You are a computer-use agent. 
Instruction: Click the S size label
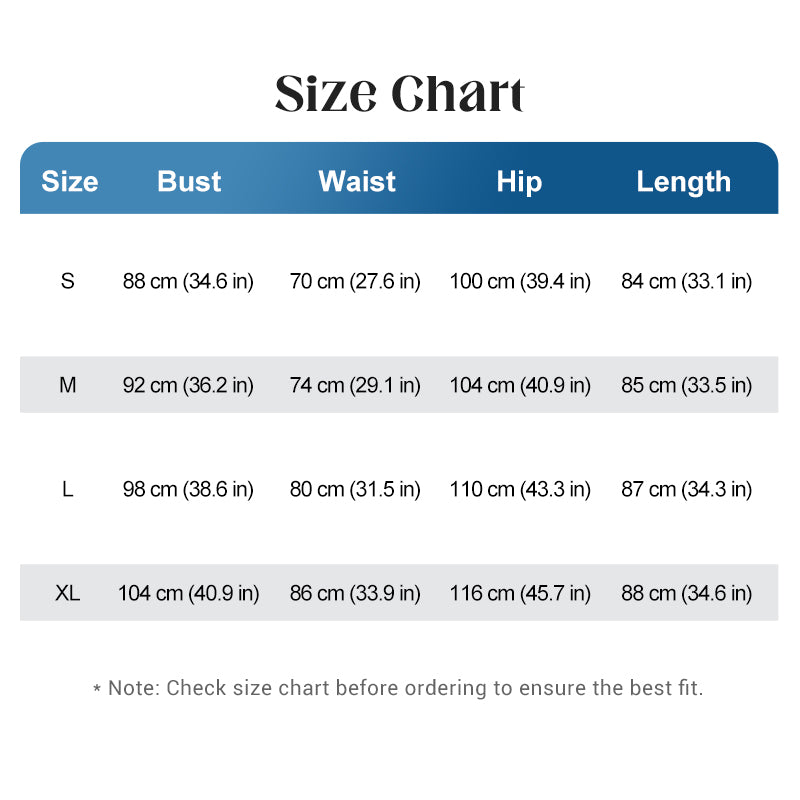[67, 281]
